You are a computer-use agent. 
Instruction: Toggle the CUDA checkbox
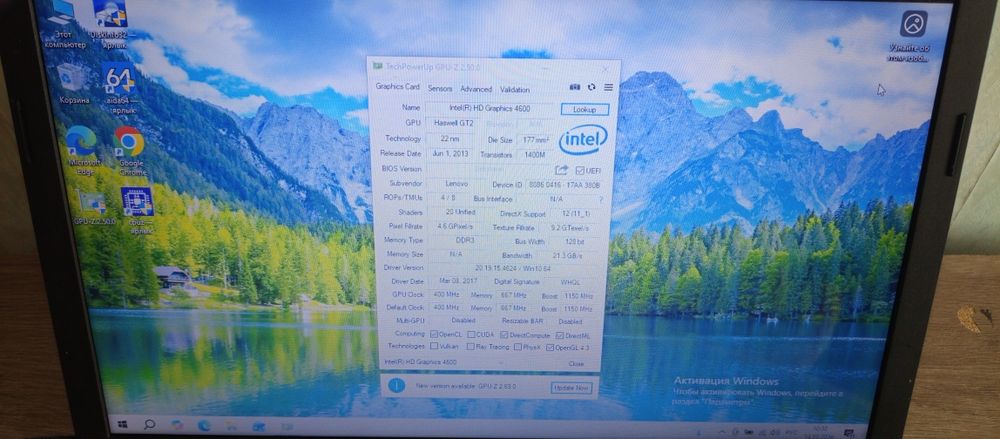click(x=471, y=334)
